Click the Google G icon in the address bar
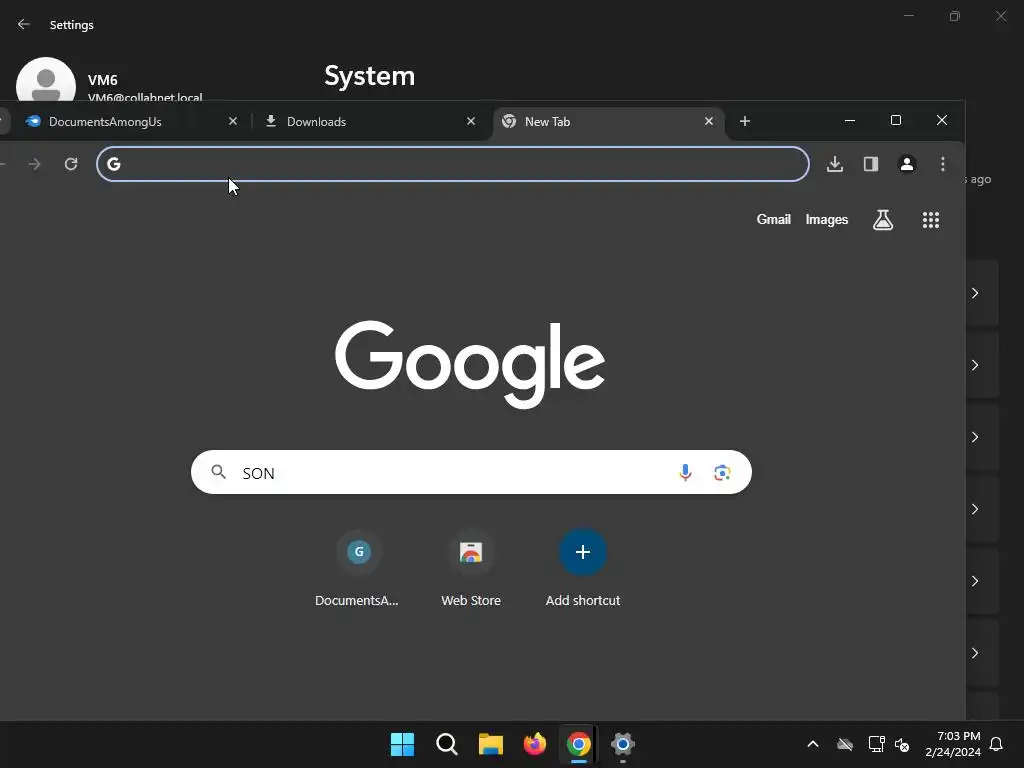This screenshot has height=768, width=1024. 114,164
